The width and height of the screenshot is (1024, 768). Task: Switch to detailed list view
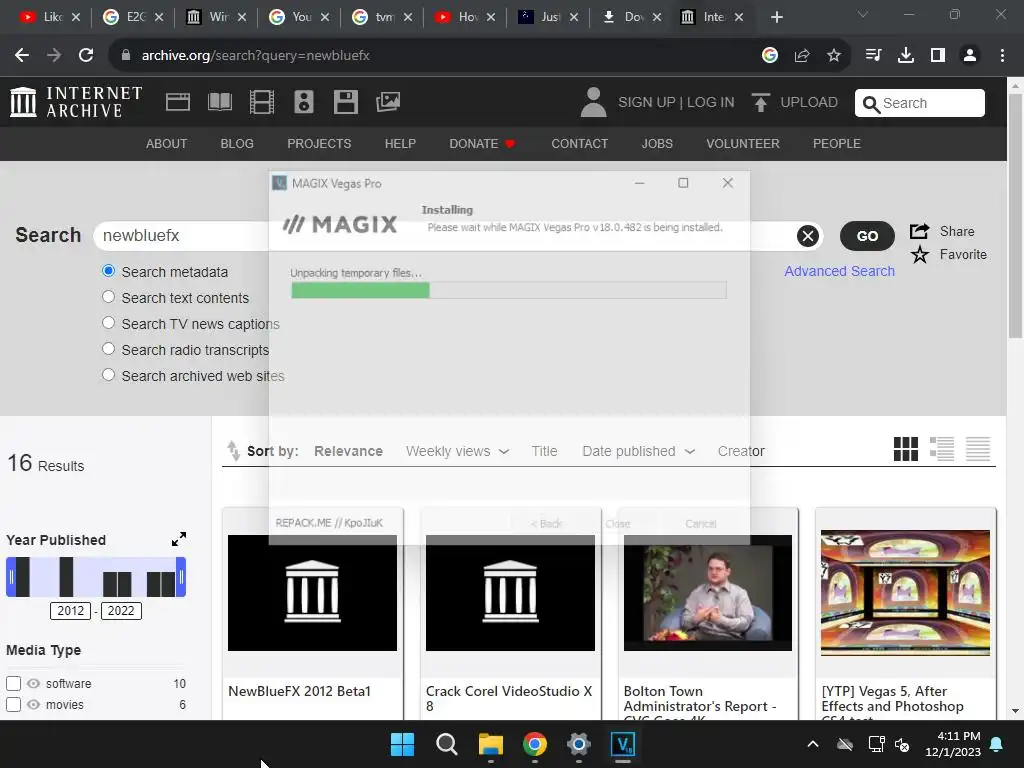942,449
